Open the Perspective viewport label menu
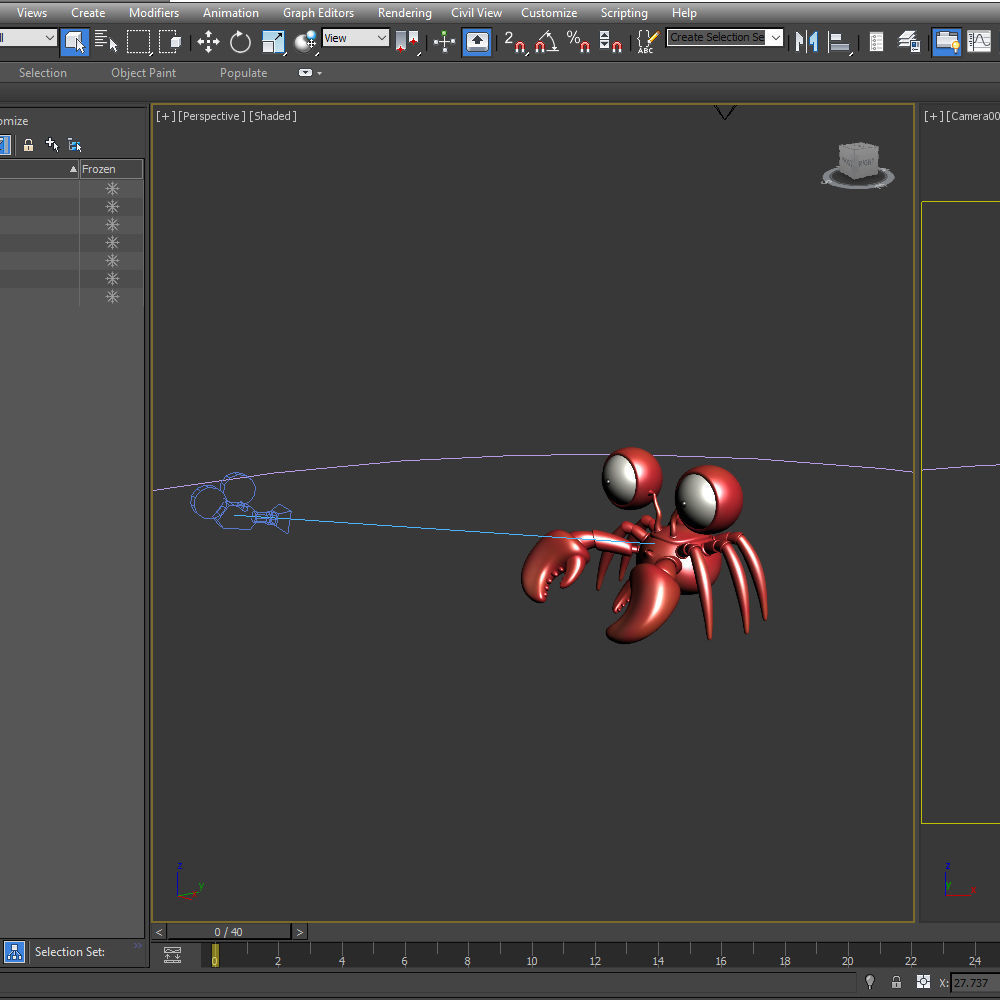 pos(212,116)
